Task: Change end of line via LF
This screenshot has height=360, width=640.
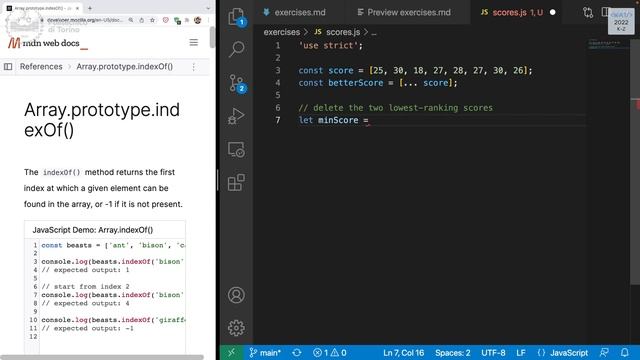Action: (521, 353)
